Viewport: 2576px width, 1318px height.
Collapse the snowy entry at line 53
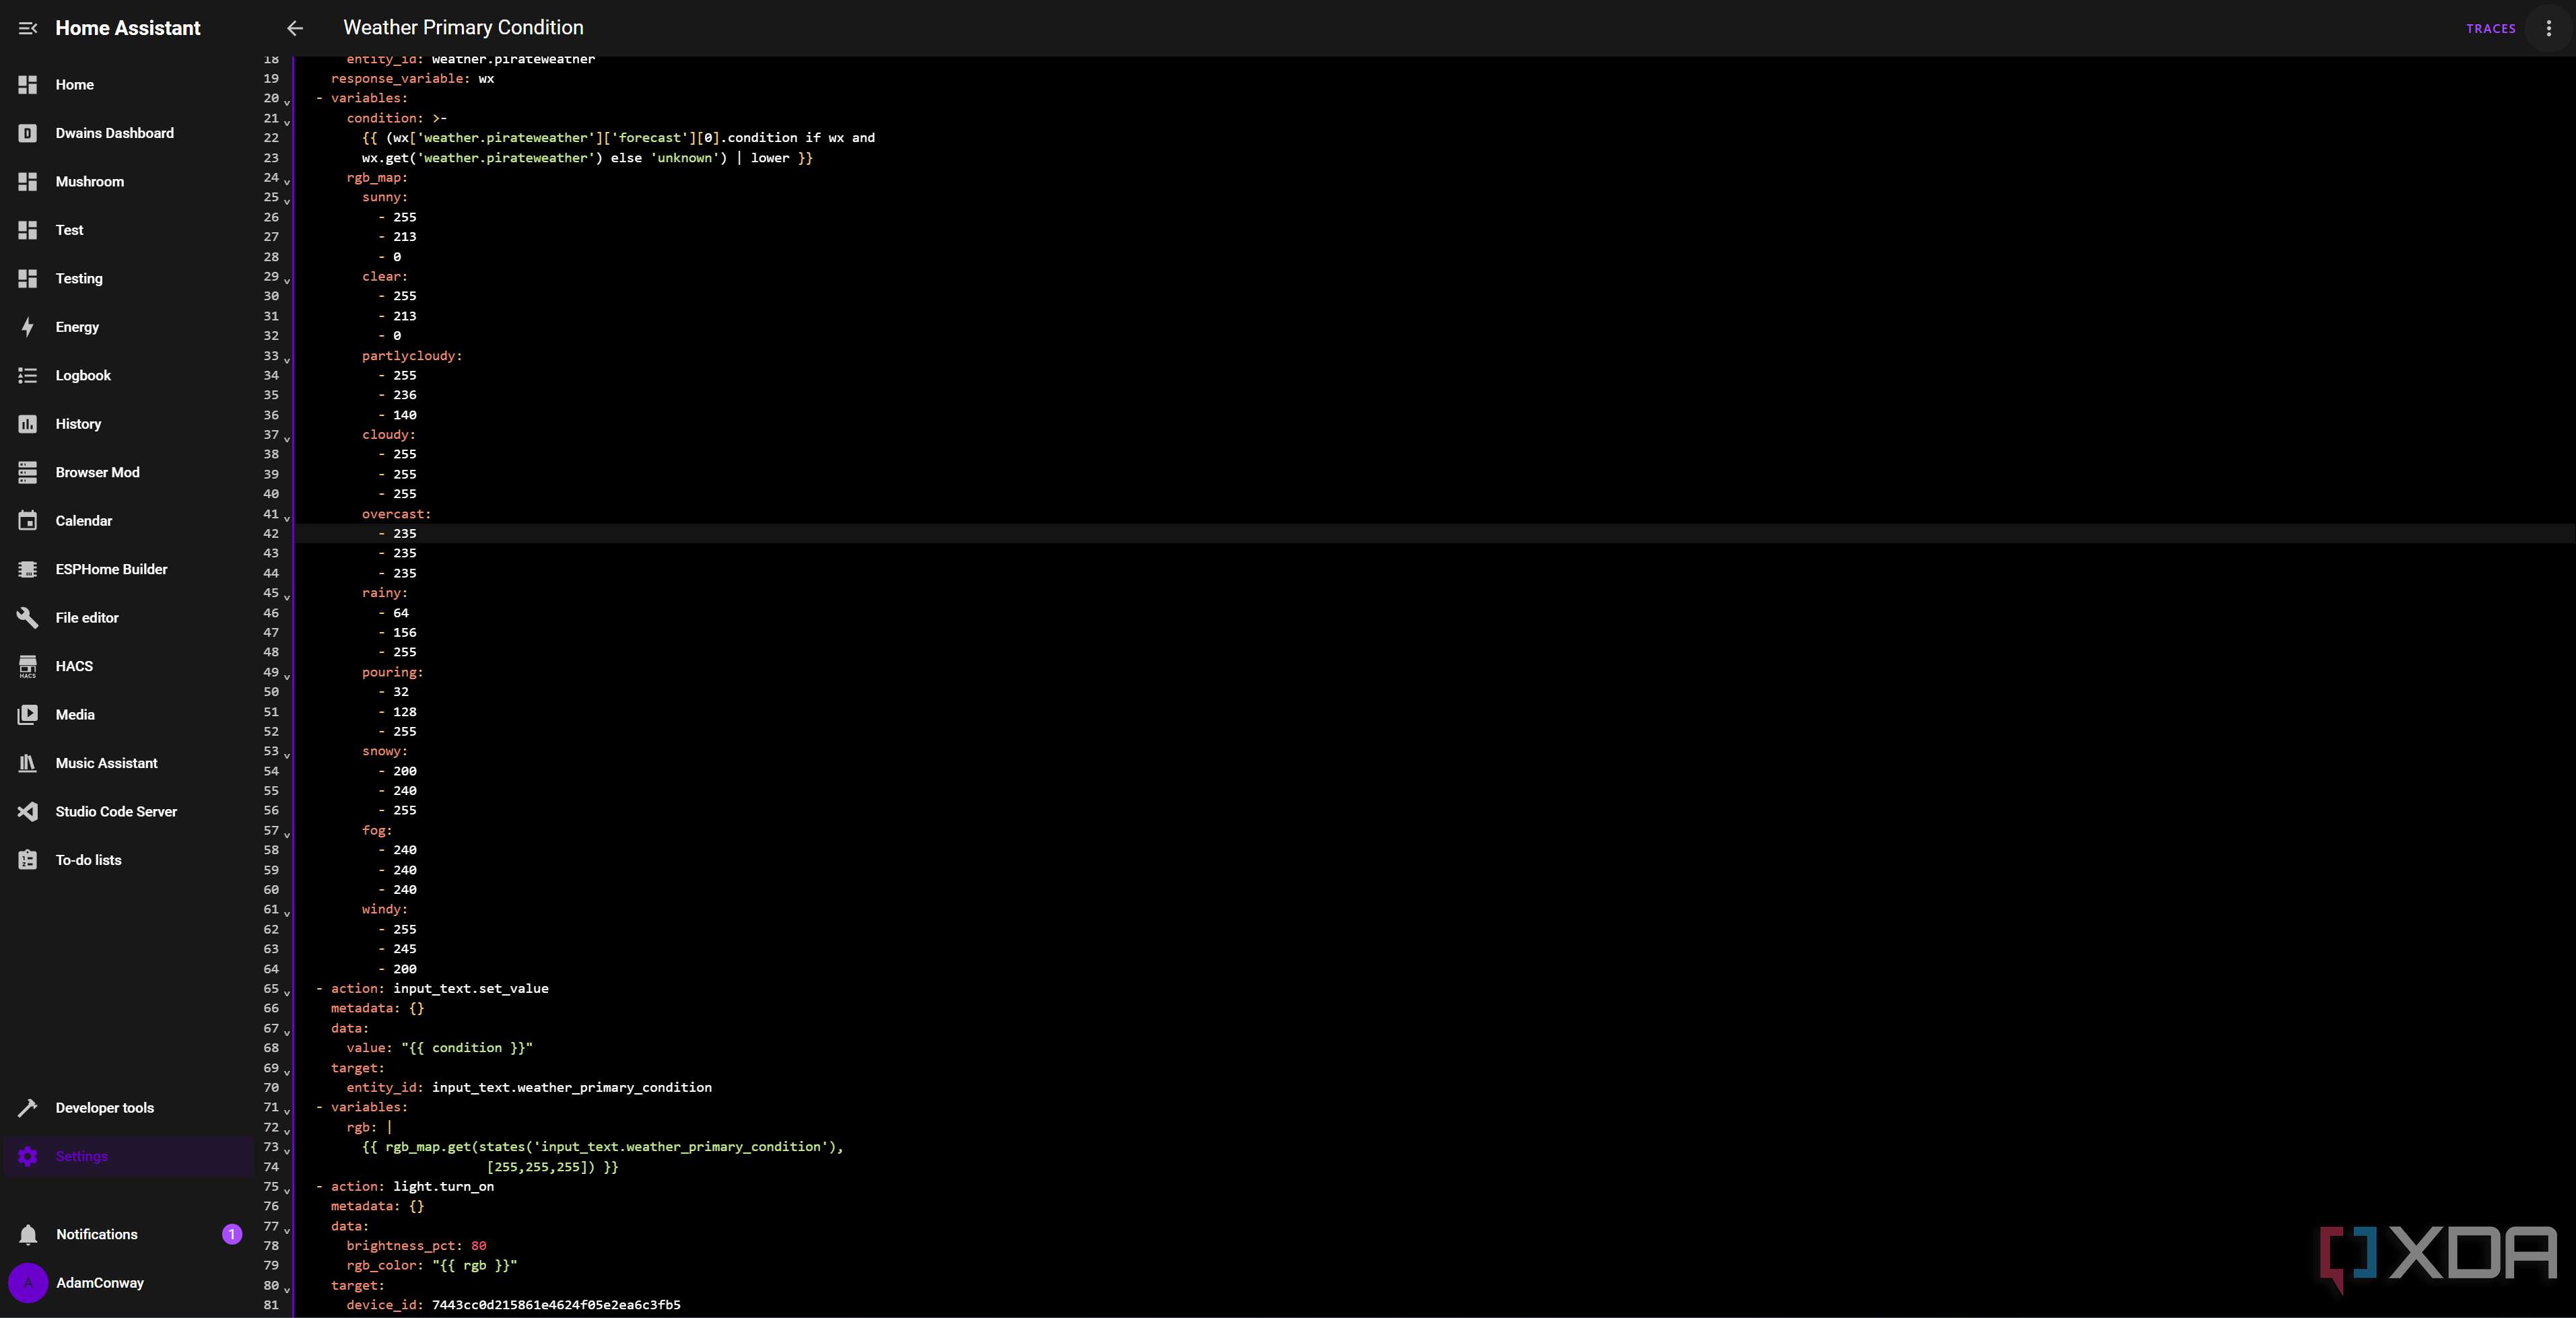click(287, 755)
